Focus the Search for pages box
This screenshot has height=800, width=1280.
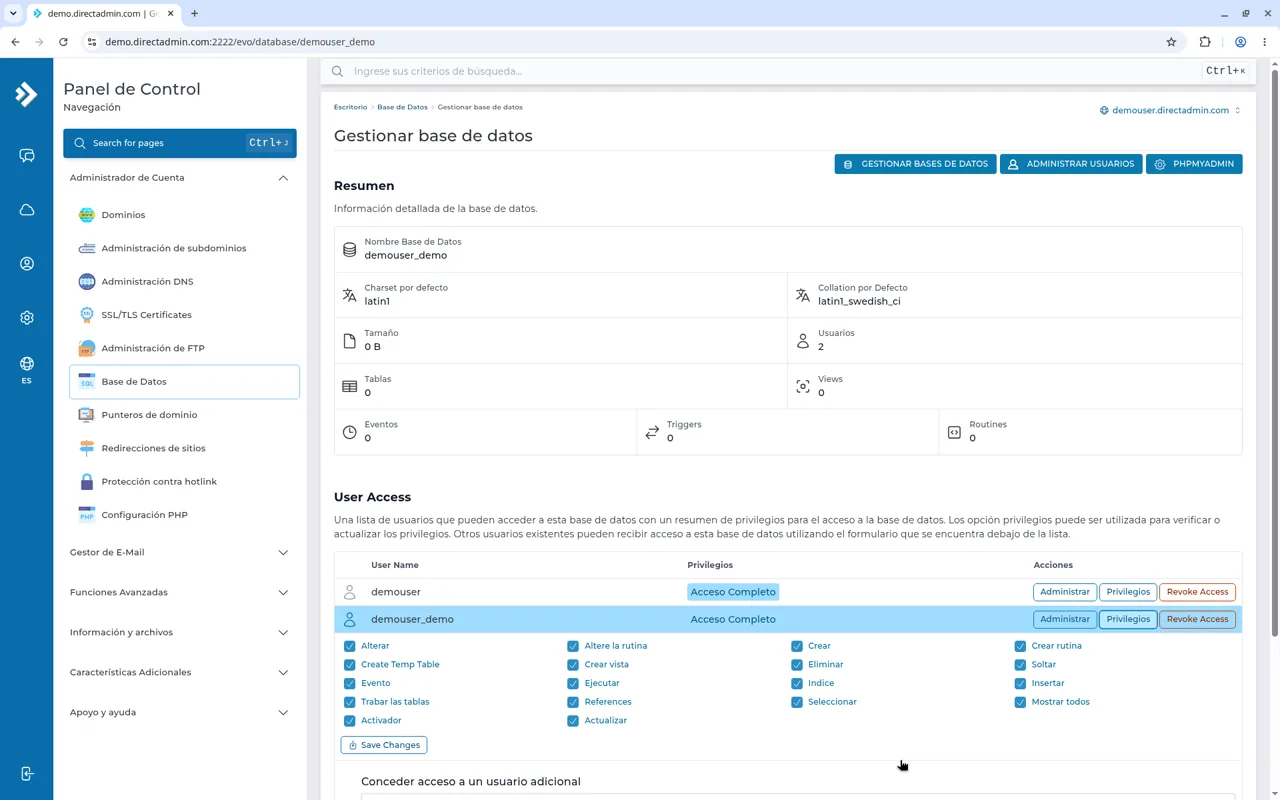click(180, 143)
